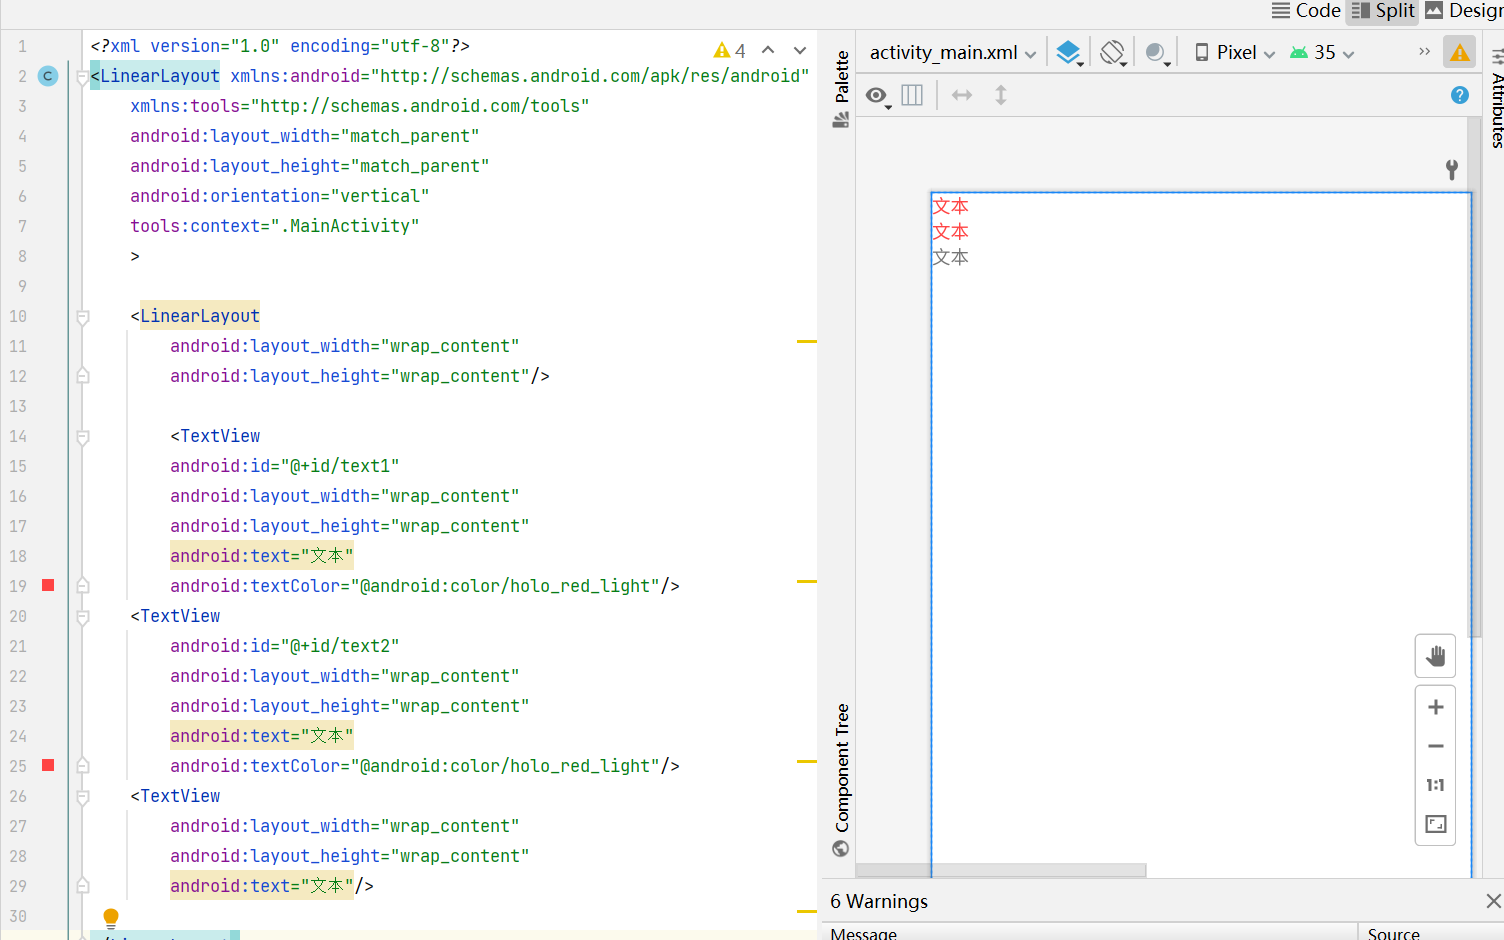Click yellow warning stripe near line 11

click(x=807, y=342)
